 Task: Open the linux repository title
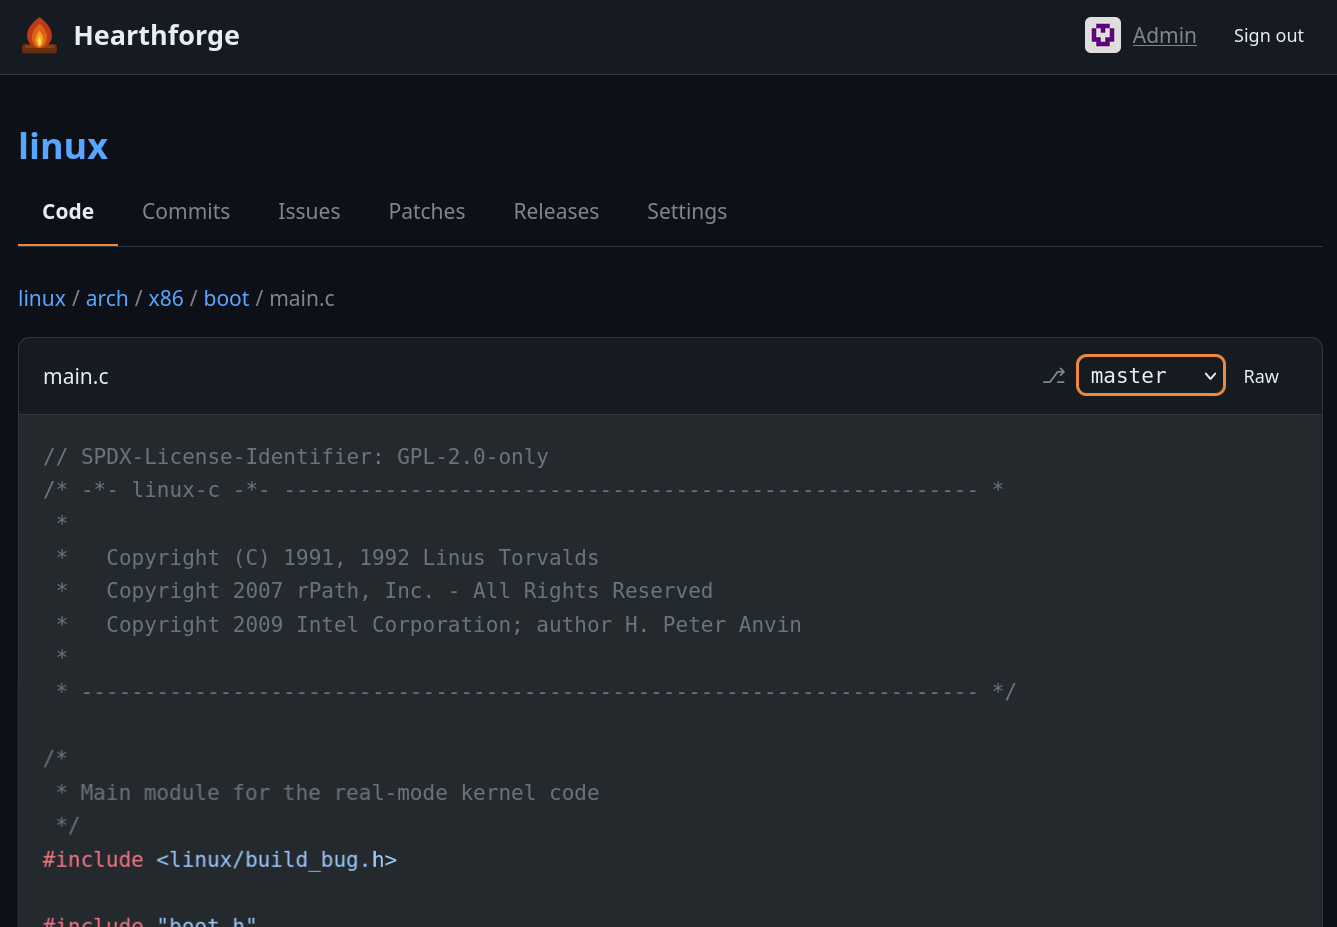point(63,146)
